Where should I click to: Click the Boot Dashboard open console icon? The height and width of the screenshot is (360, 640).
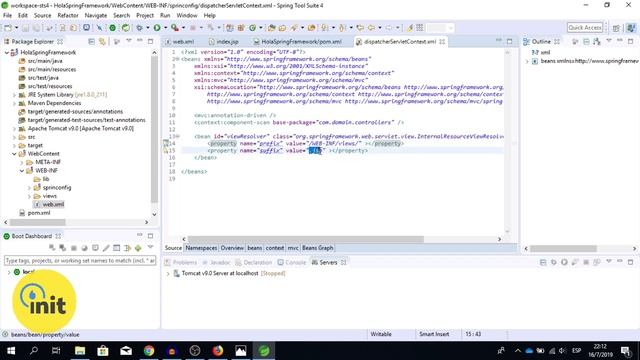pyautogui.click(x=95, y=248)
